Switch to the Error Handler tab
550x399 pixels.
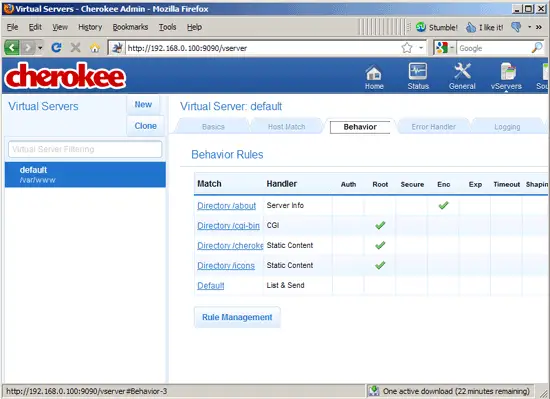coord(434,127)
